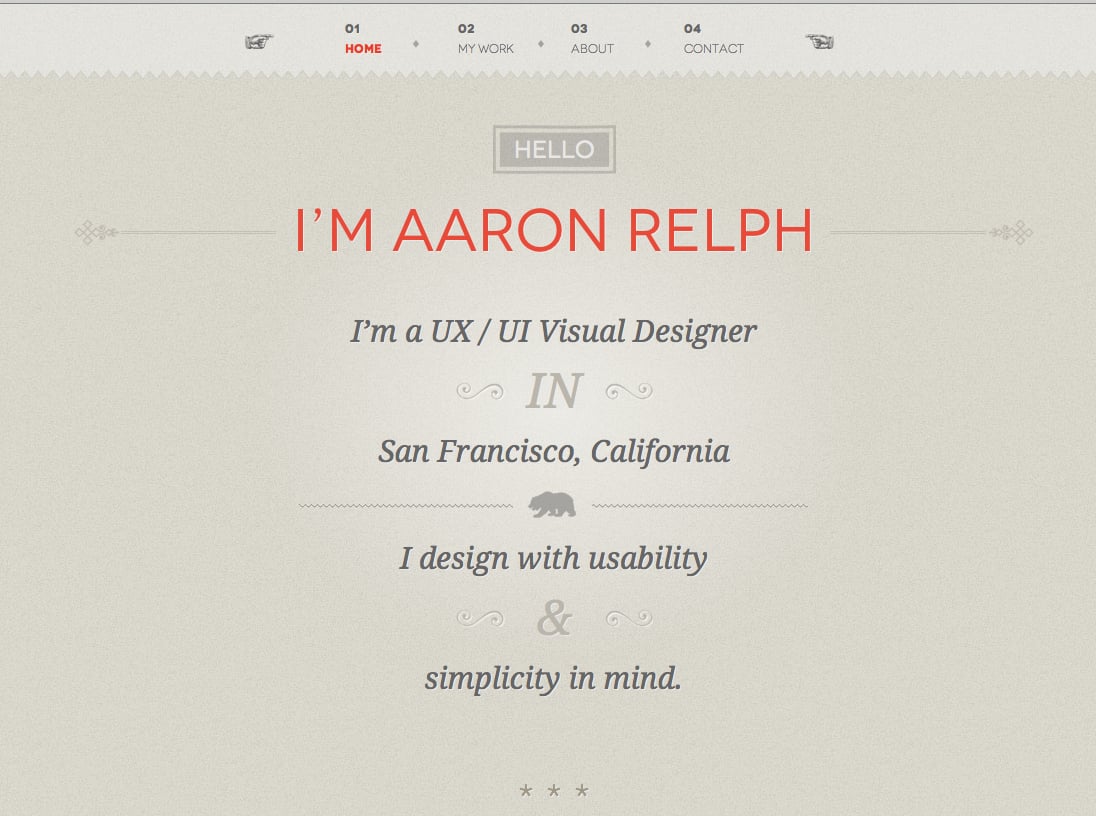Click the left pointing hand icon
Screen dimensions: 1096x816
(258, 44)
